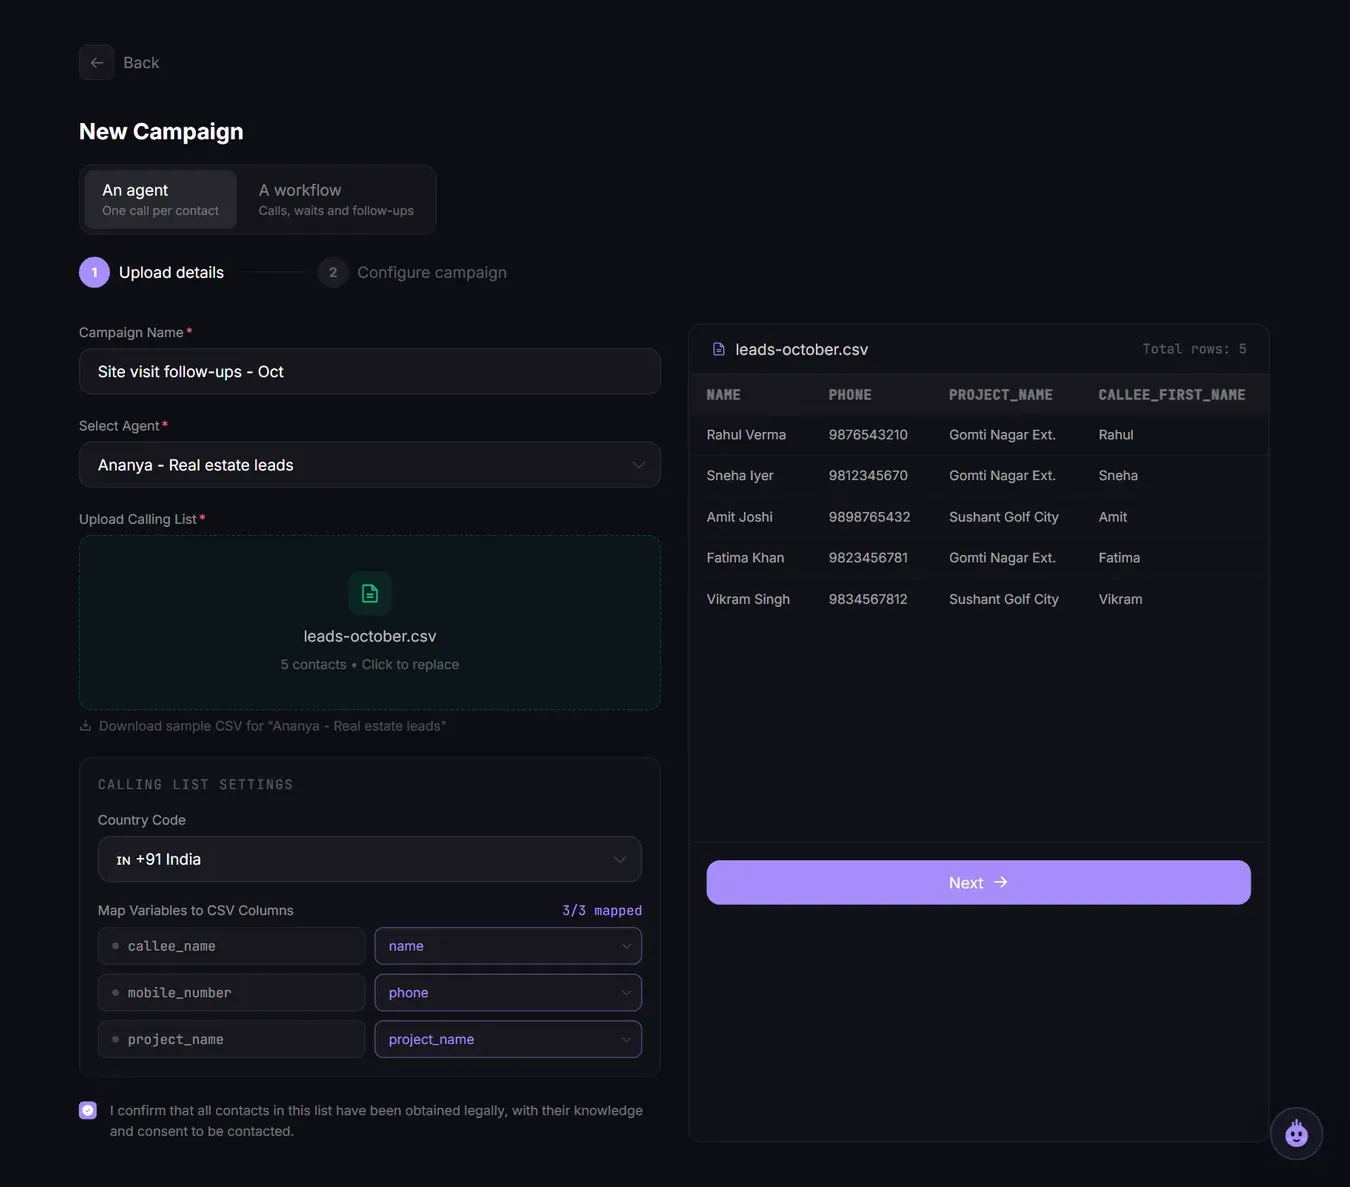1350x1187 pixels.
Task: Click the Sneha Iyer name cell
Action: [740, 476]
